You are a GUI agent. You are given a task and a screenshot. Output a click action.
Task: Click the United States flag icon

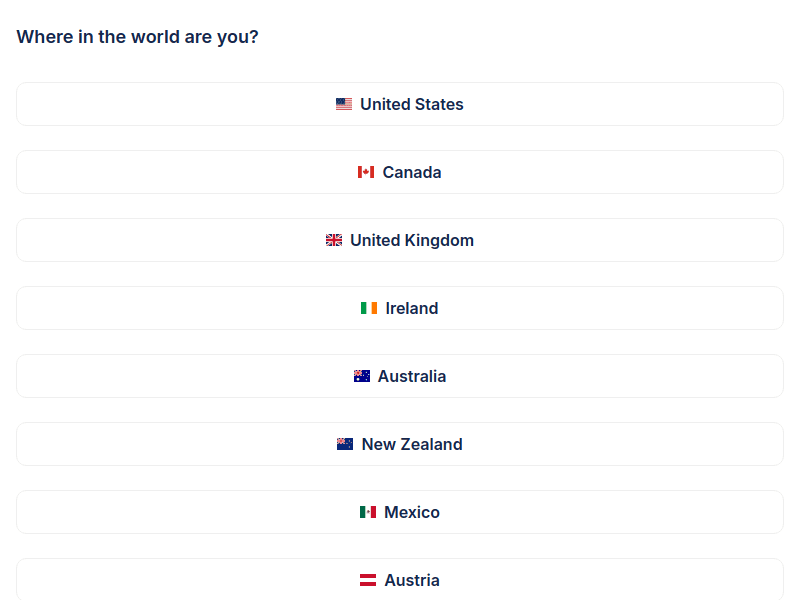[x=344, y=104]
